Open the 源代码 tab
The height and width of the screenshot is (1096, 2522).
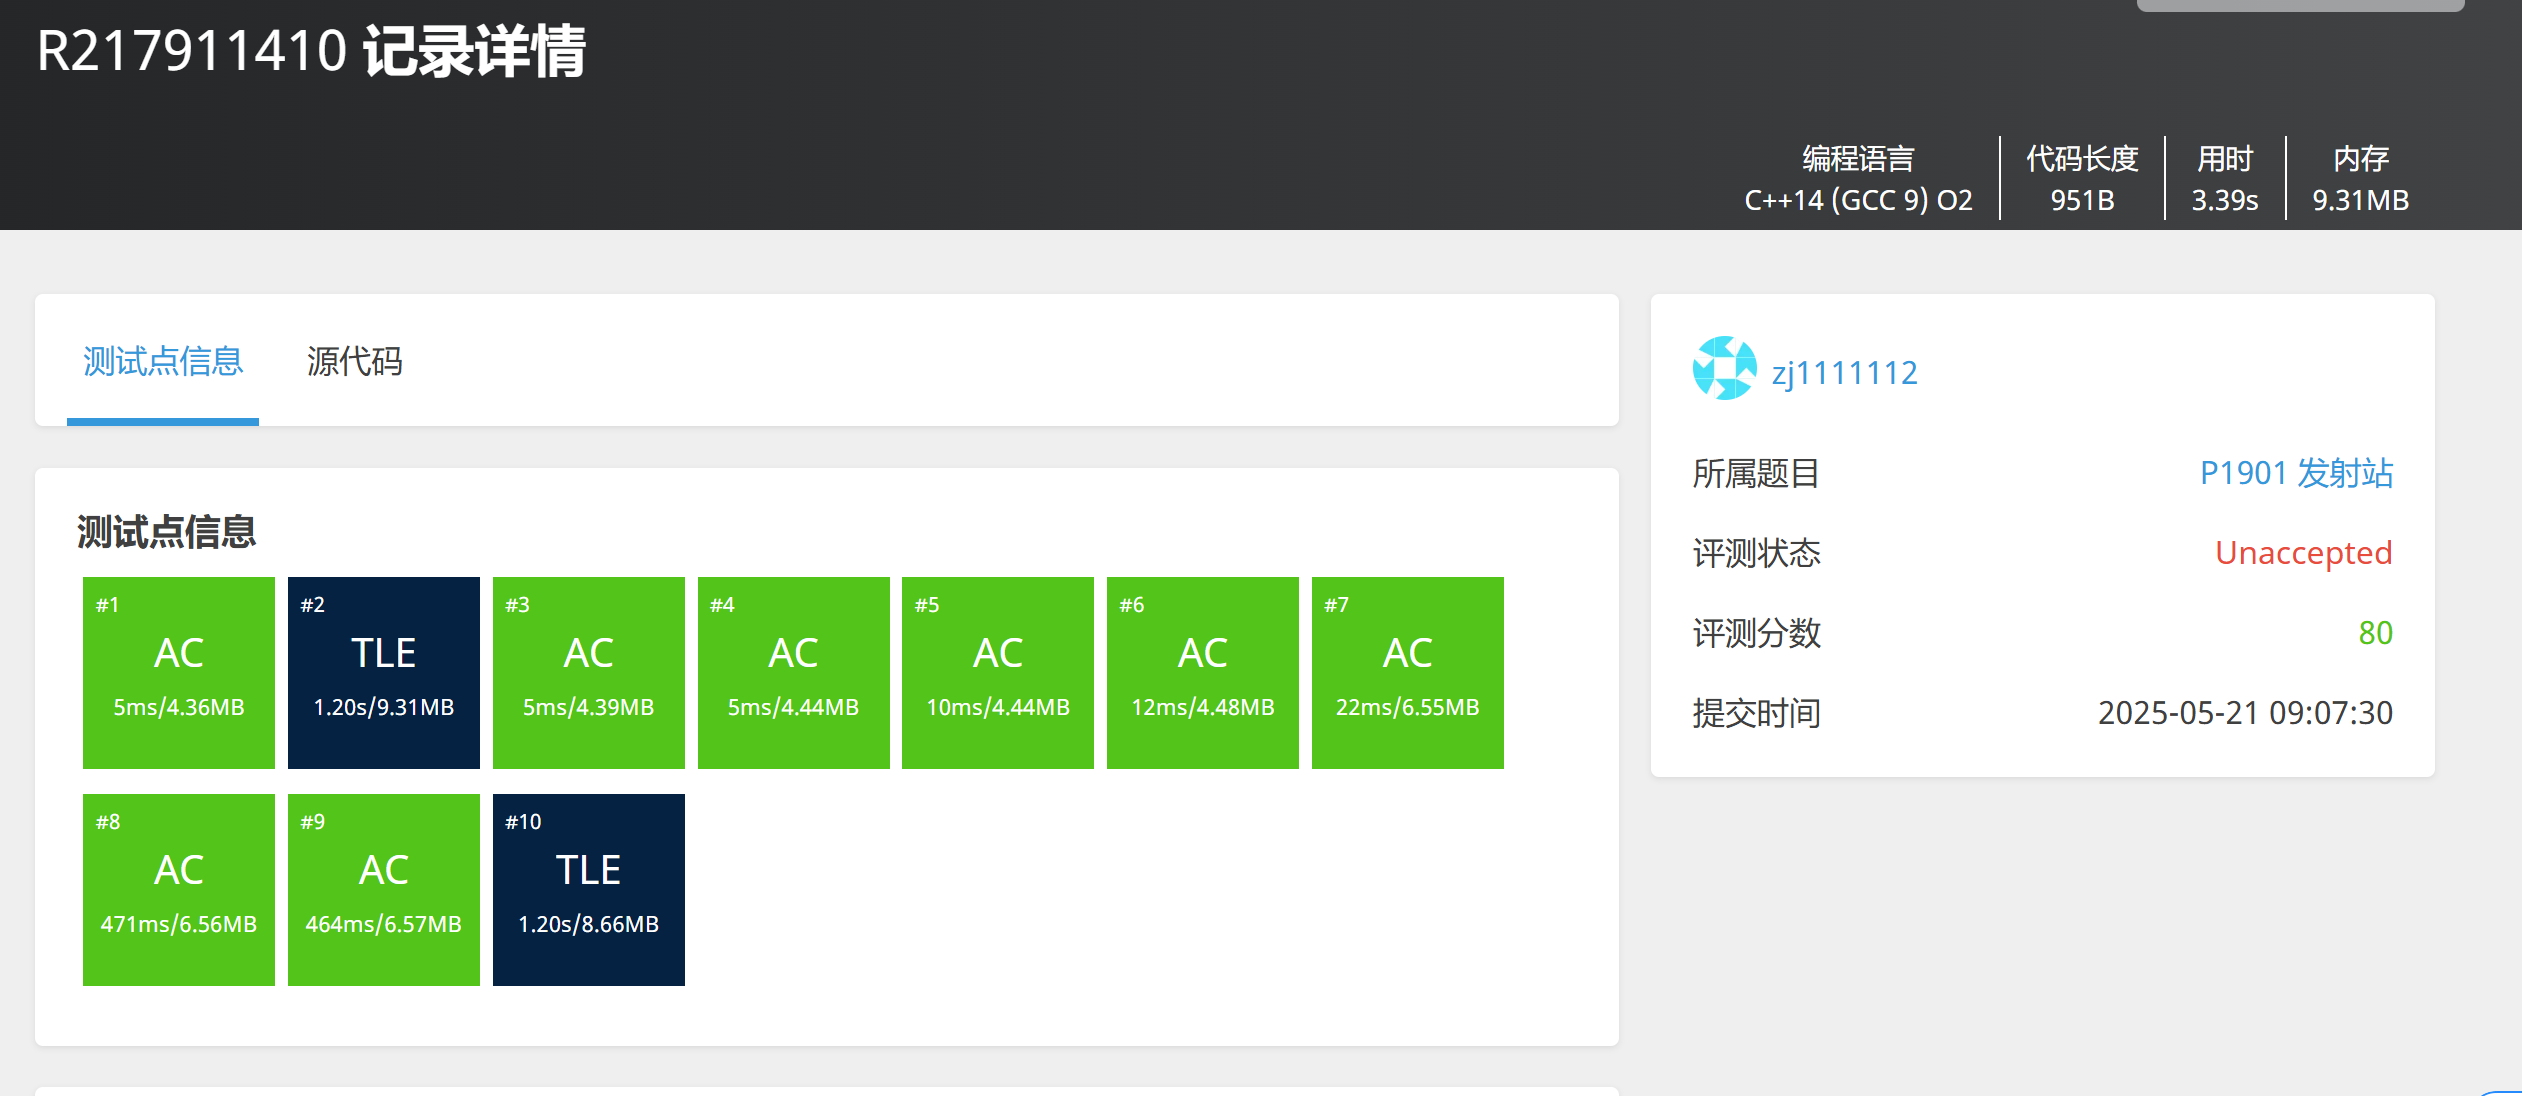[354, 361]
